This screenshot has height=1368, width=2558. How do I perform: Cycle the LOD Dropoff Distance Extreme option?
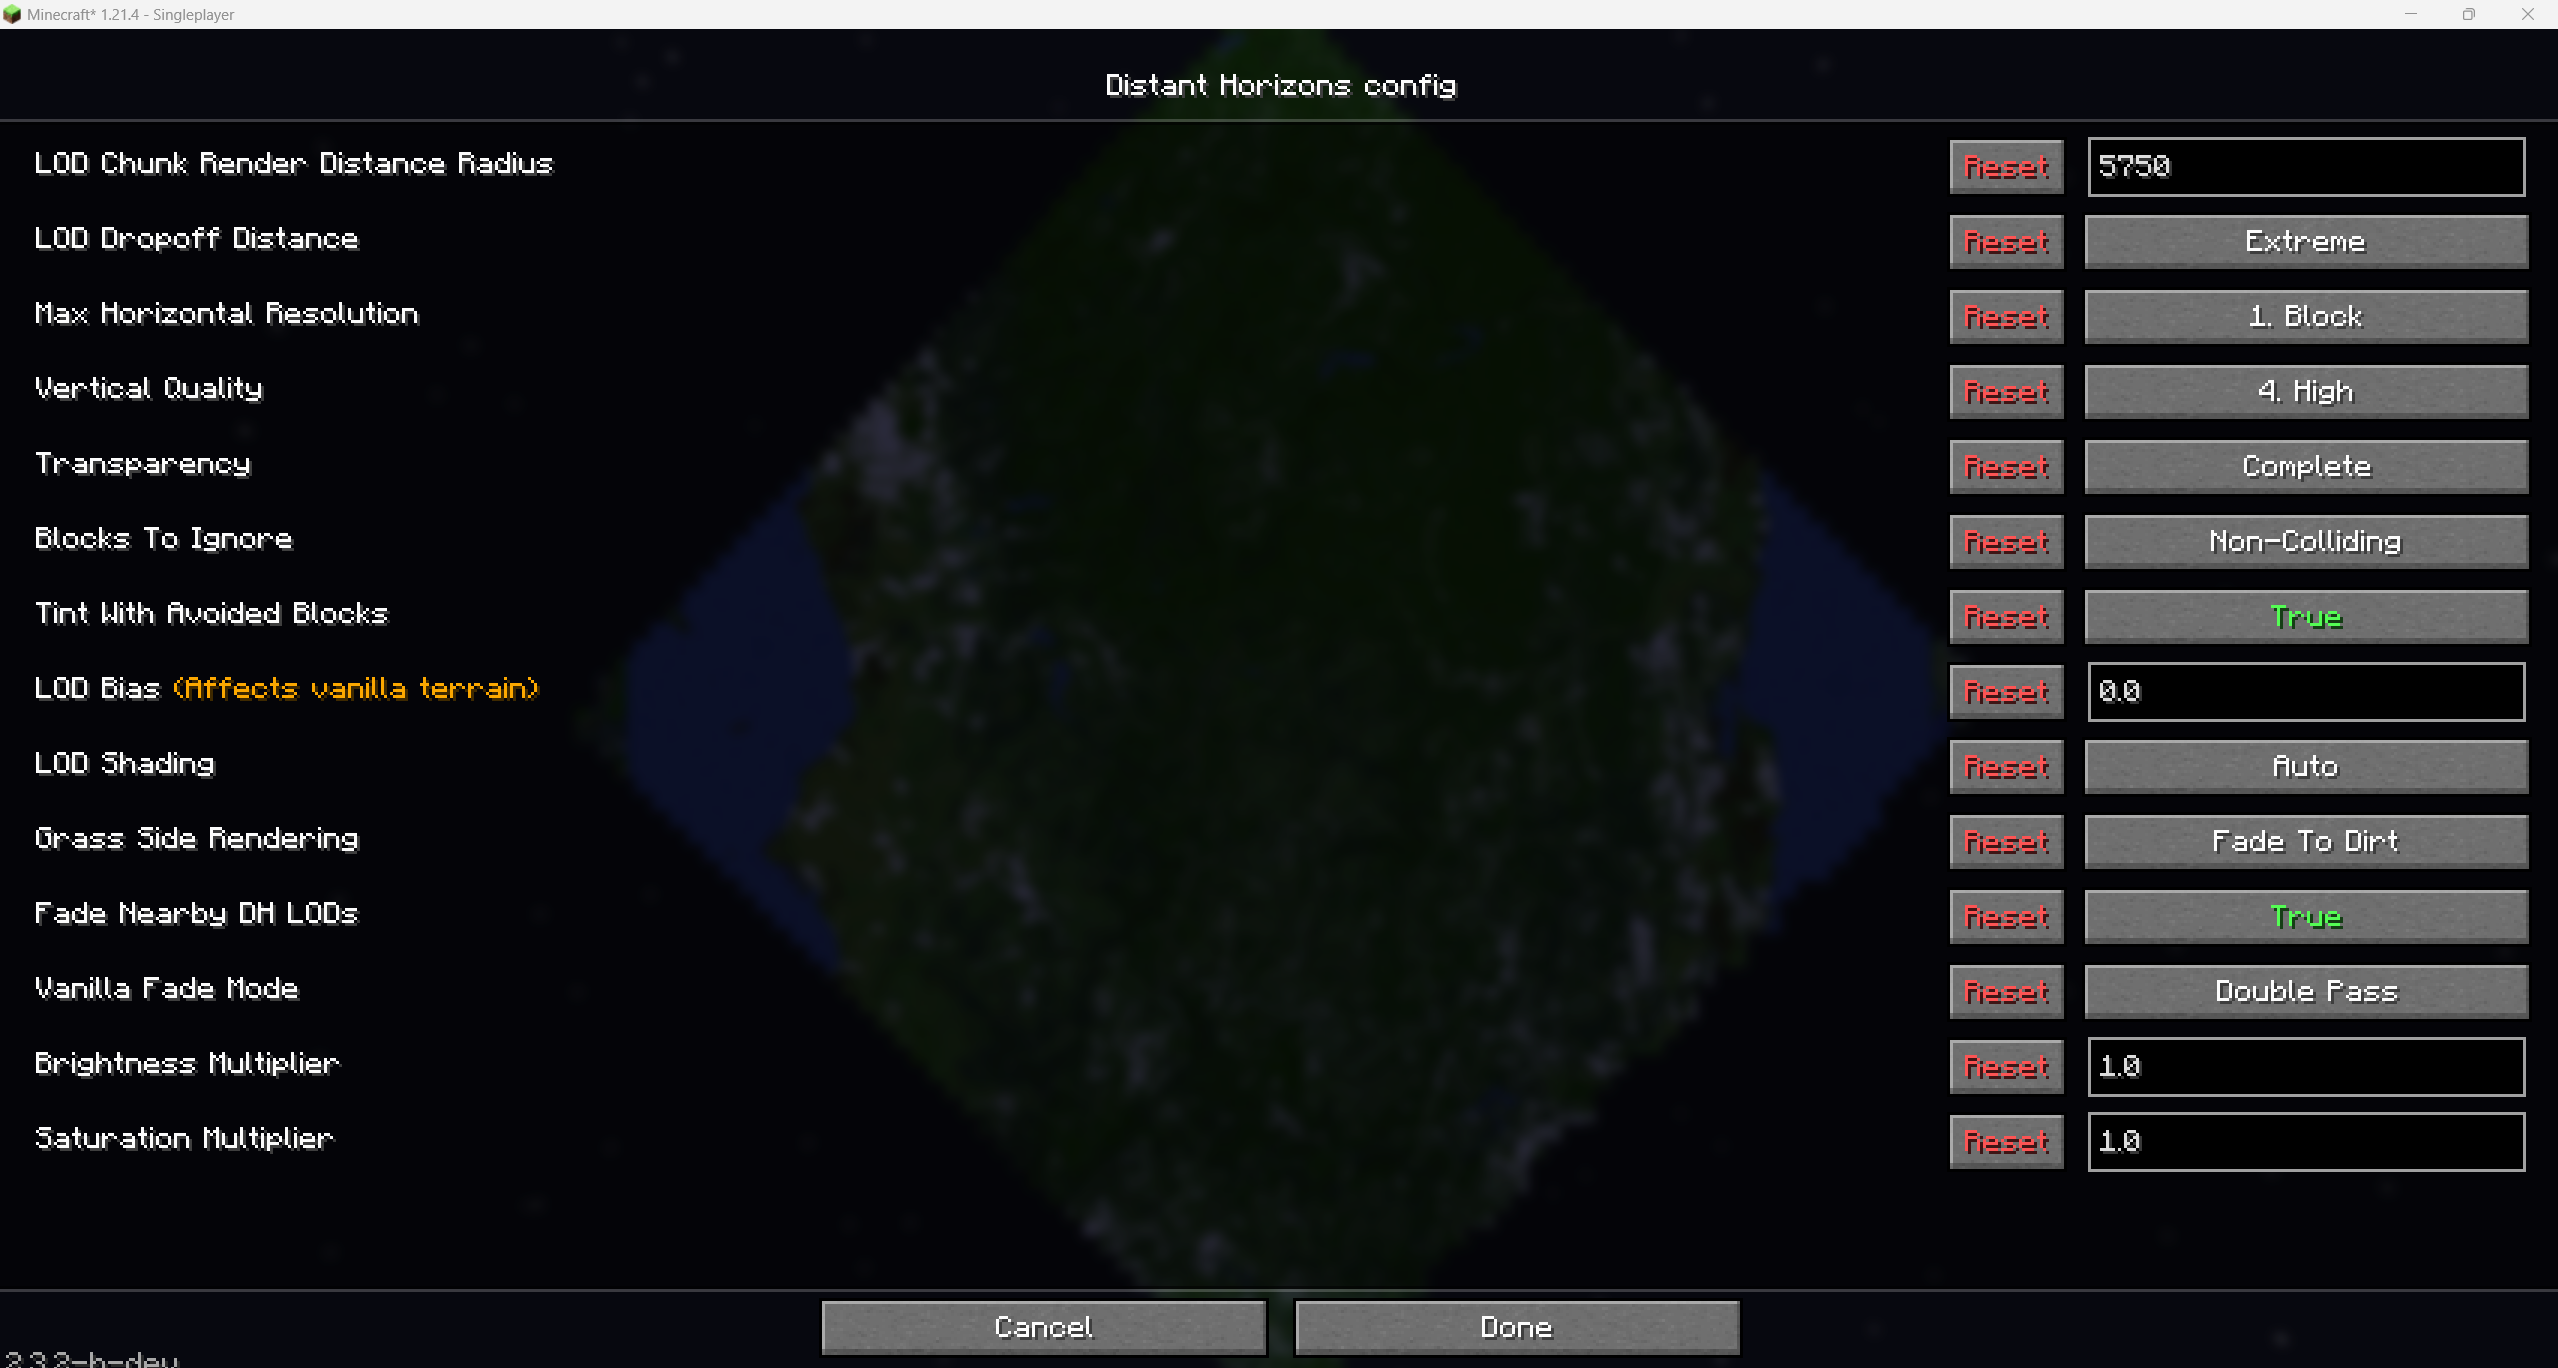point(2305,241)
